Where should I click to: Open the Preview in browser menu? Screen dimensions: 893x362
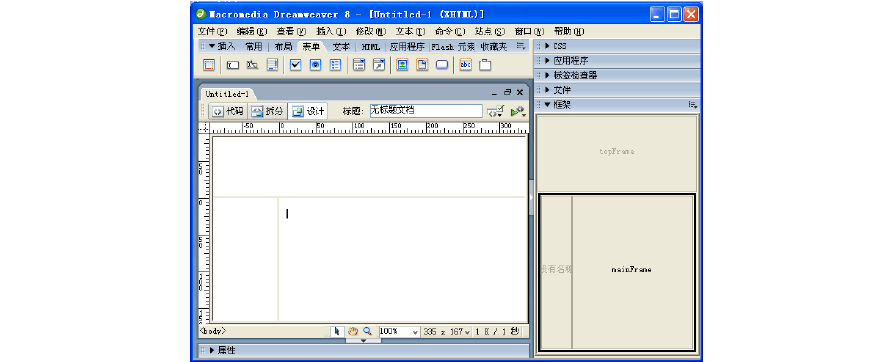click(x=518, y=112)
